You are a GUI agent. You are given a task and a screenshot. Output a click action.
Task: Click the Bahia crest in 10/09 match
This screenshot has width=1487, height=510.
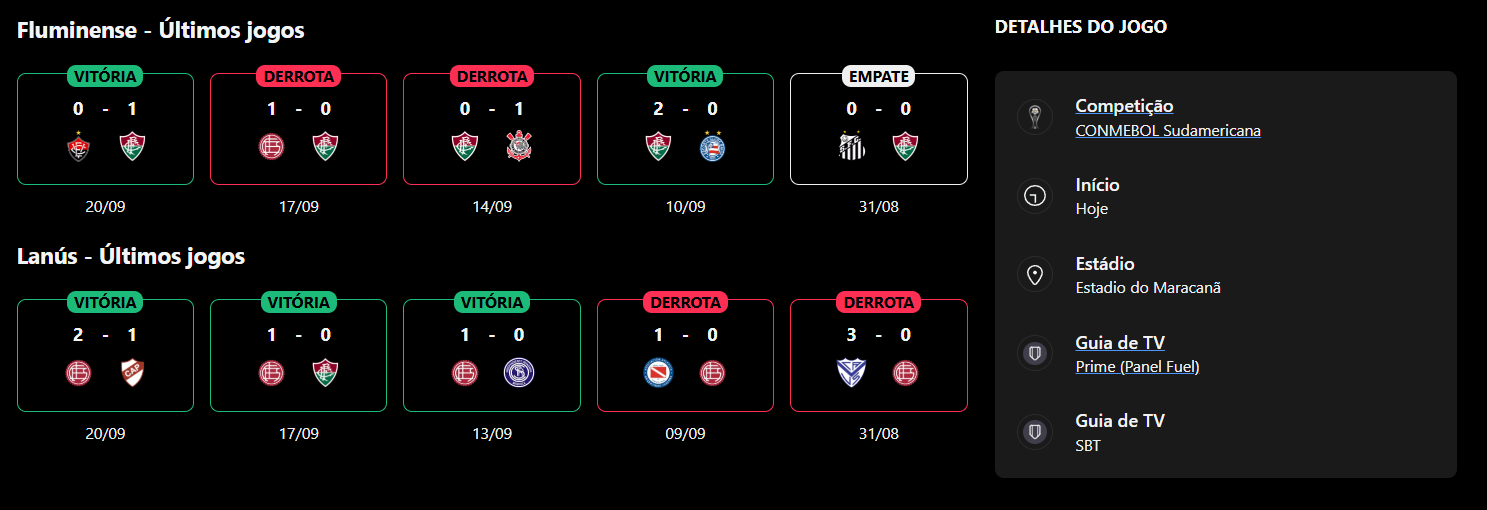click(x=712, y=147)
